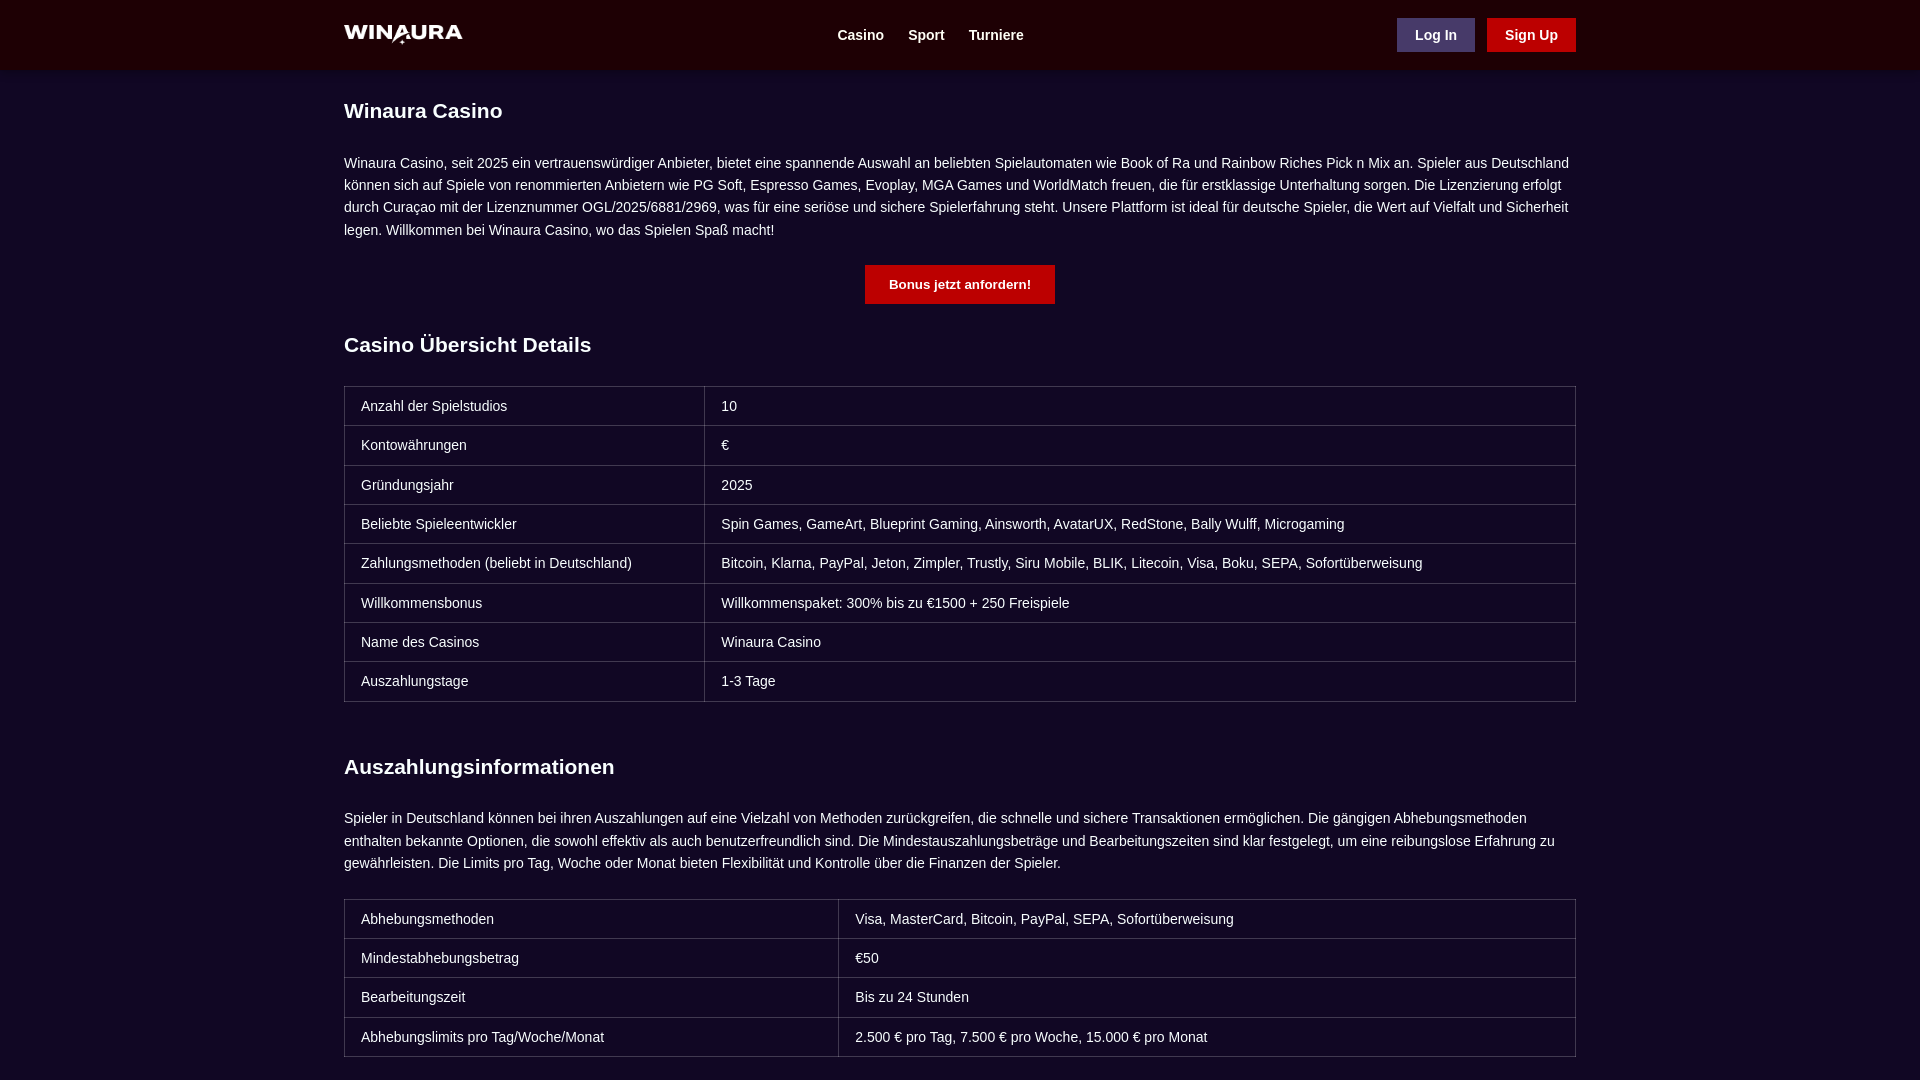1920x1080 pixels.
Task: Click the 'Winaura Casino' table value
Action: coord(1140,642)
